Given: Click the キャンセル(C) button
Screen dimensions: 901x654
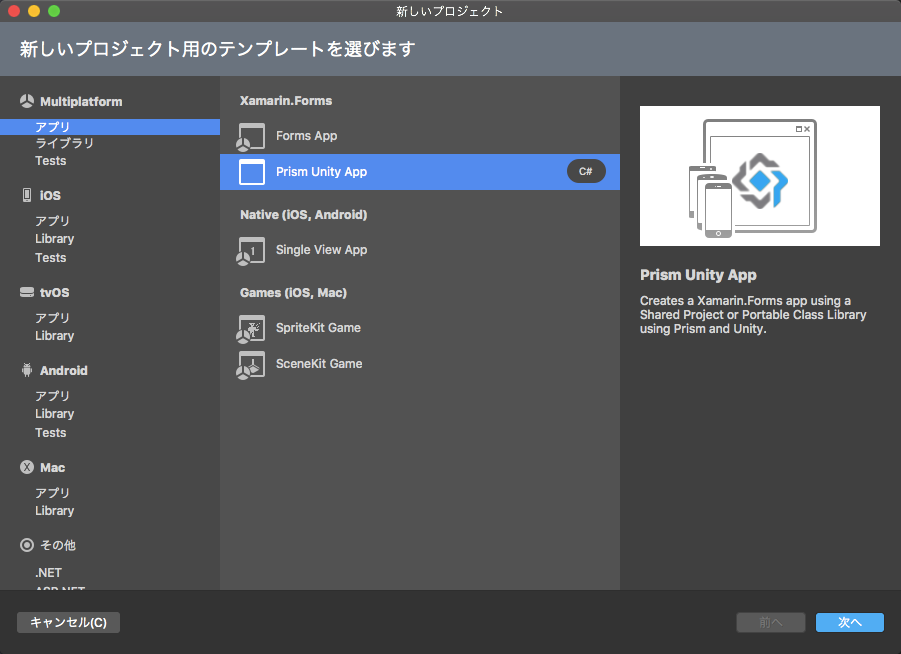Looking at the screenshot, I should 68,622.
